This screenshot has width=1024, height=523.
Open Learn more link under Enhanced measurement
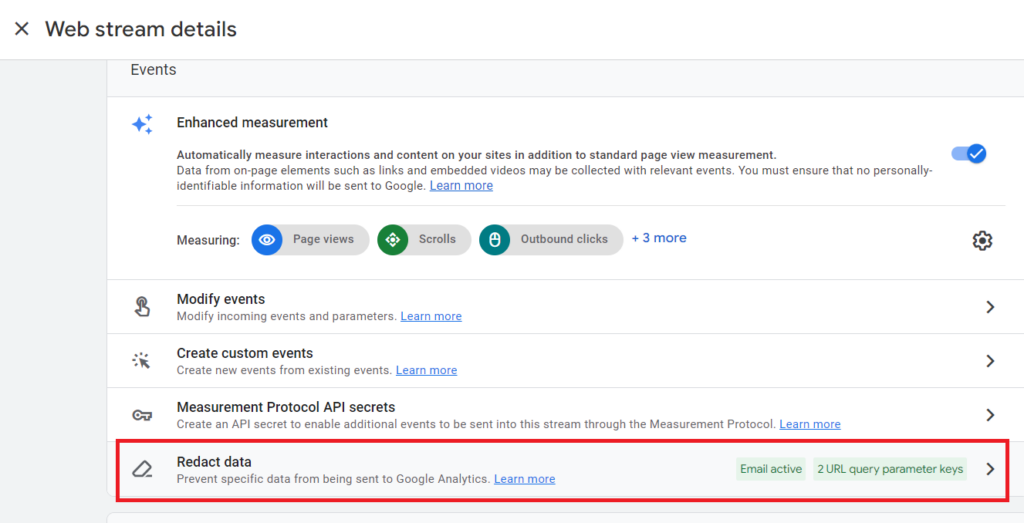pyautogui.click(x=461, y=186)
